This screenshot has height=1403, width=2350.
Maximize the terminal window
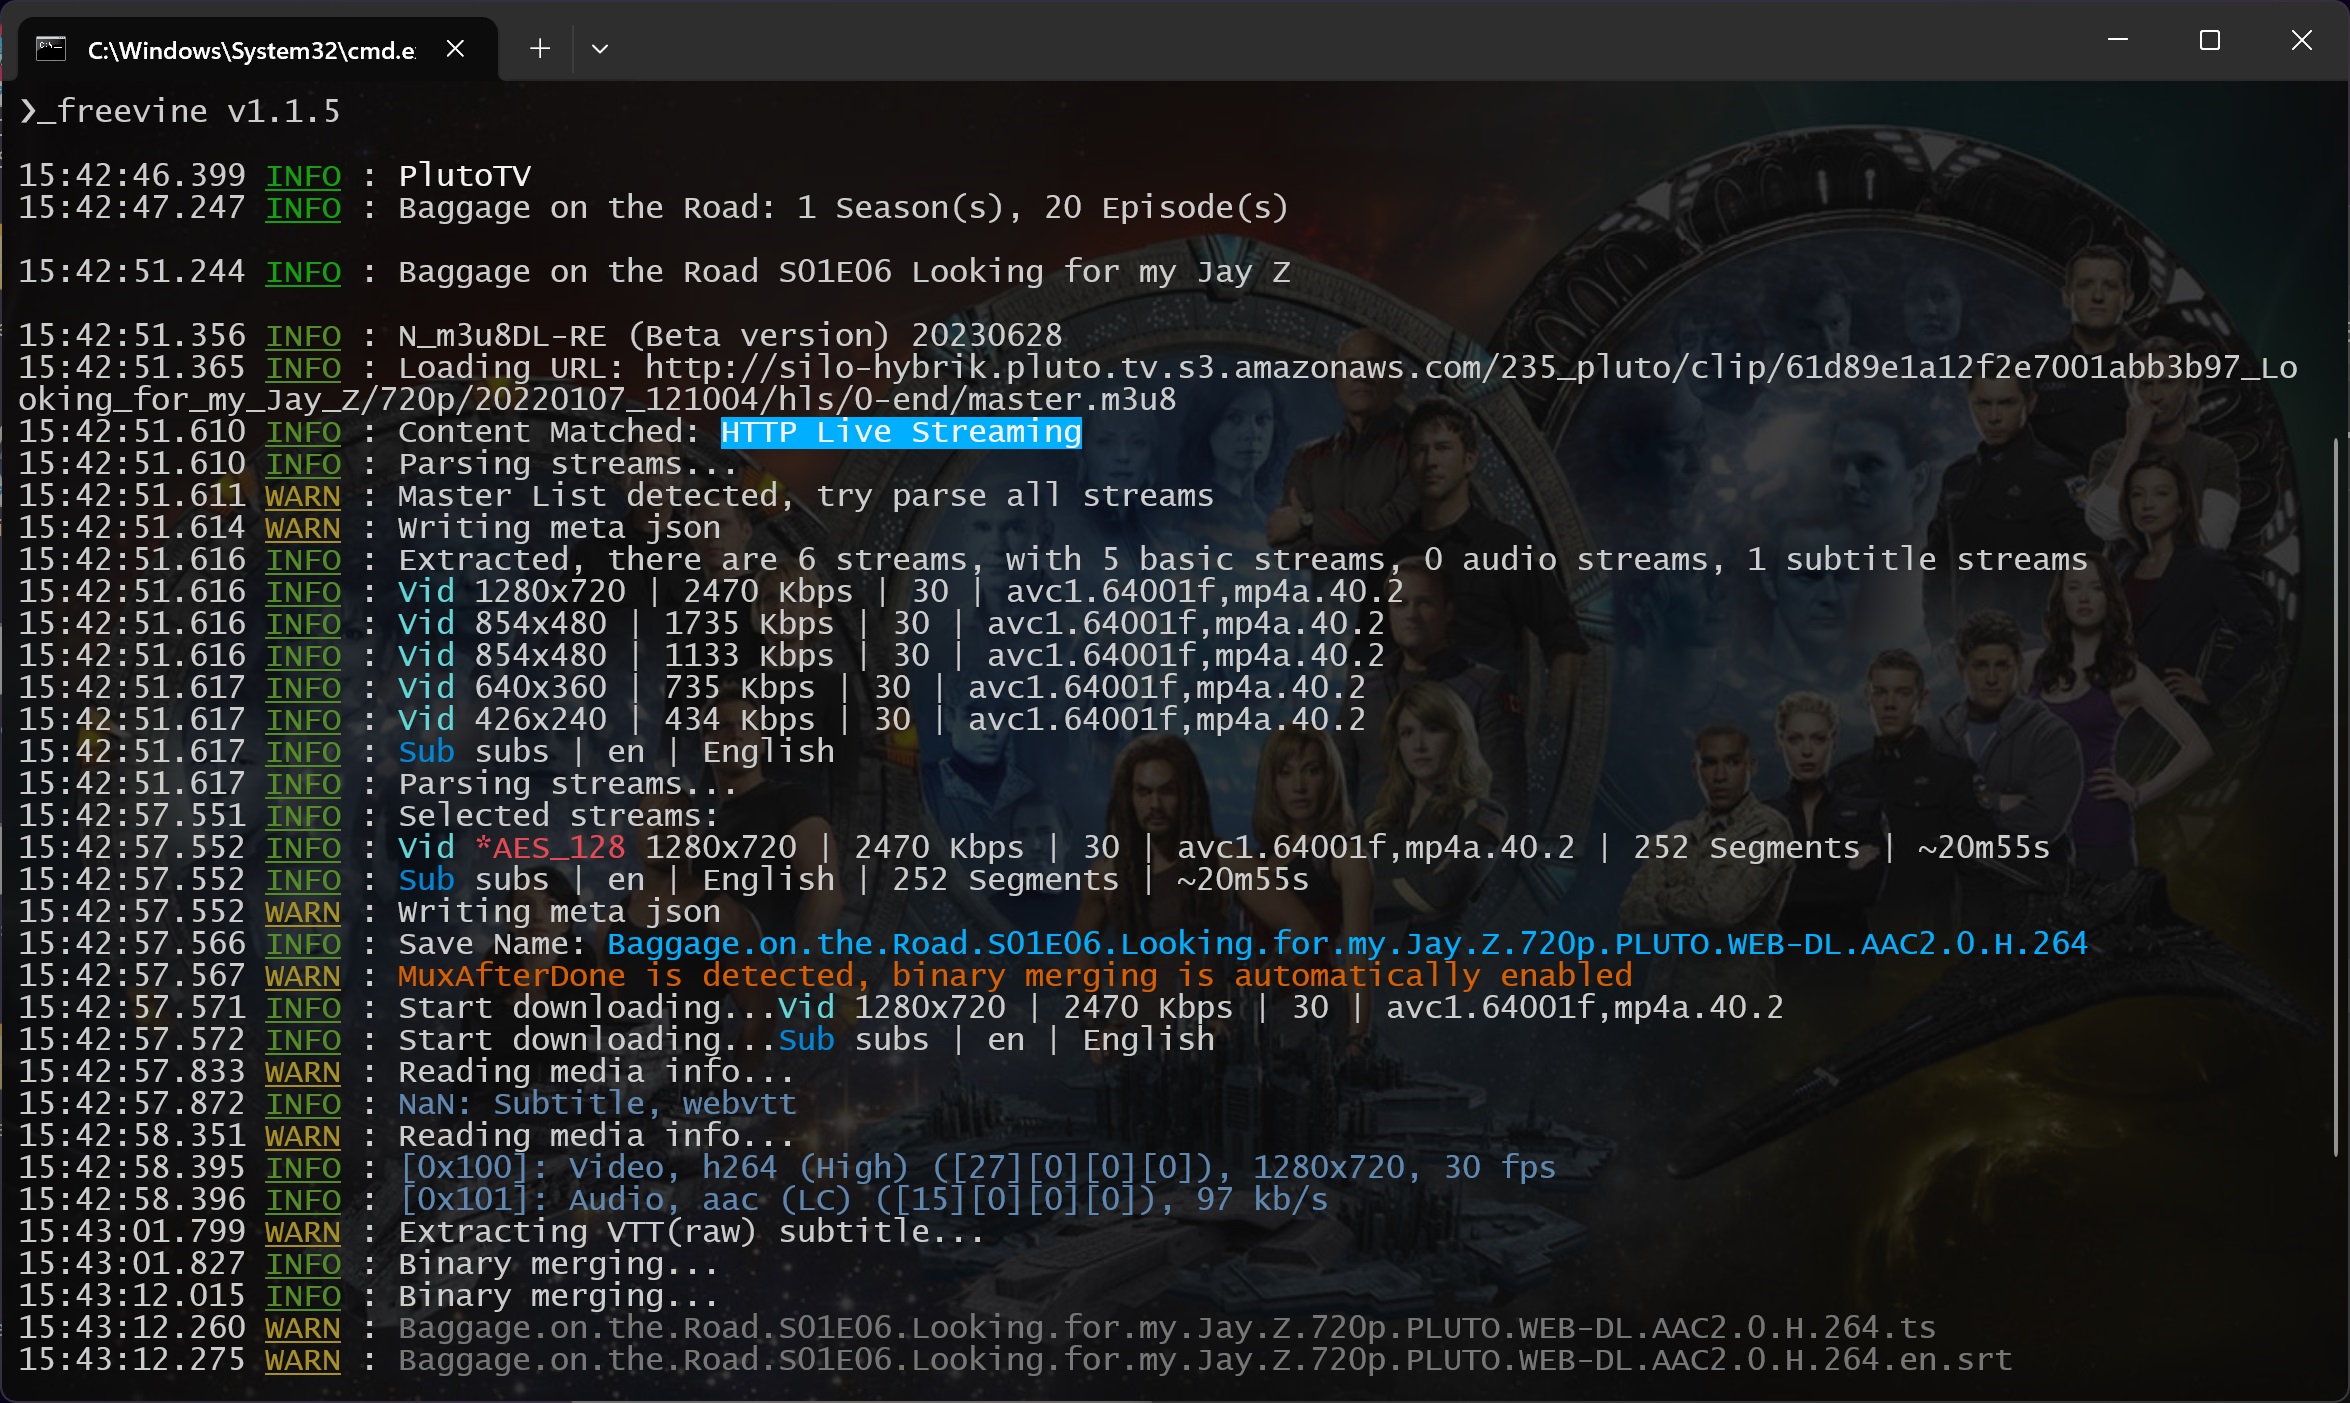(x=2210, y=40)
